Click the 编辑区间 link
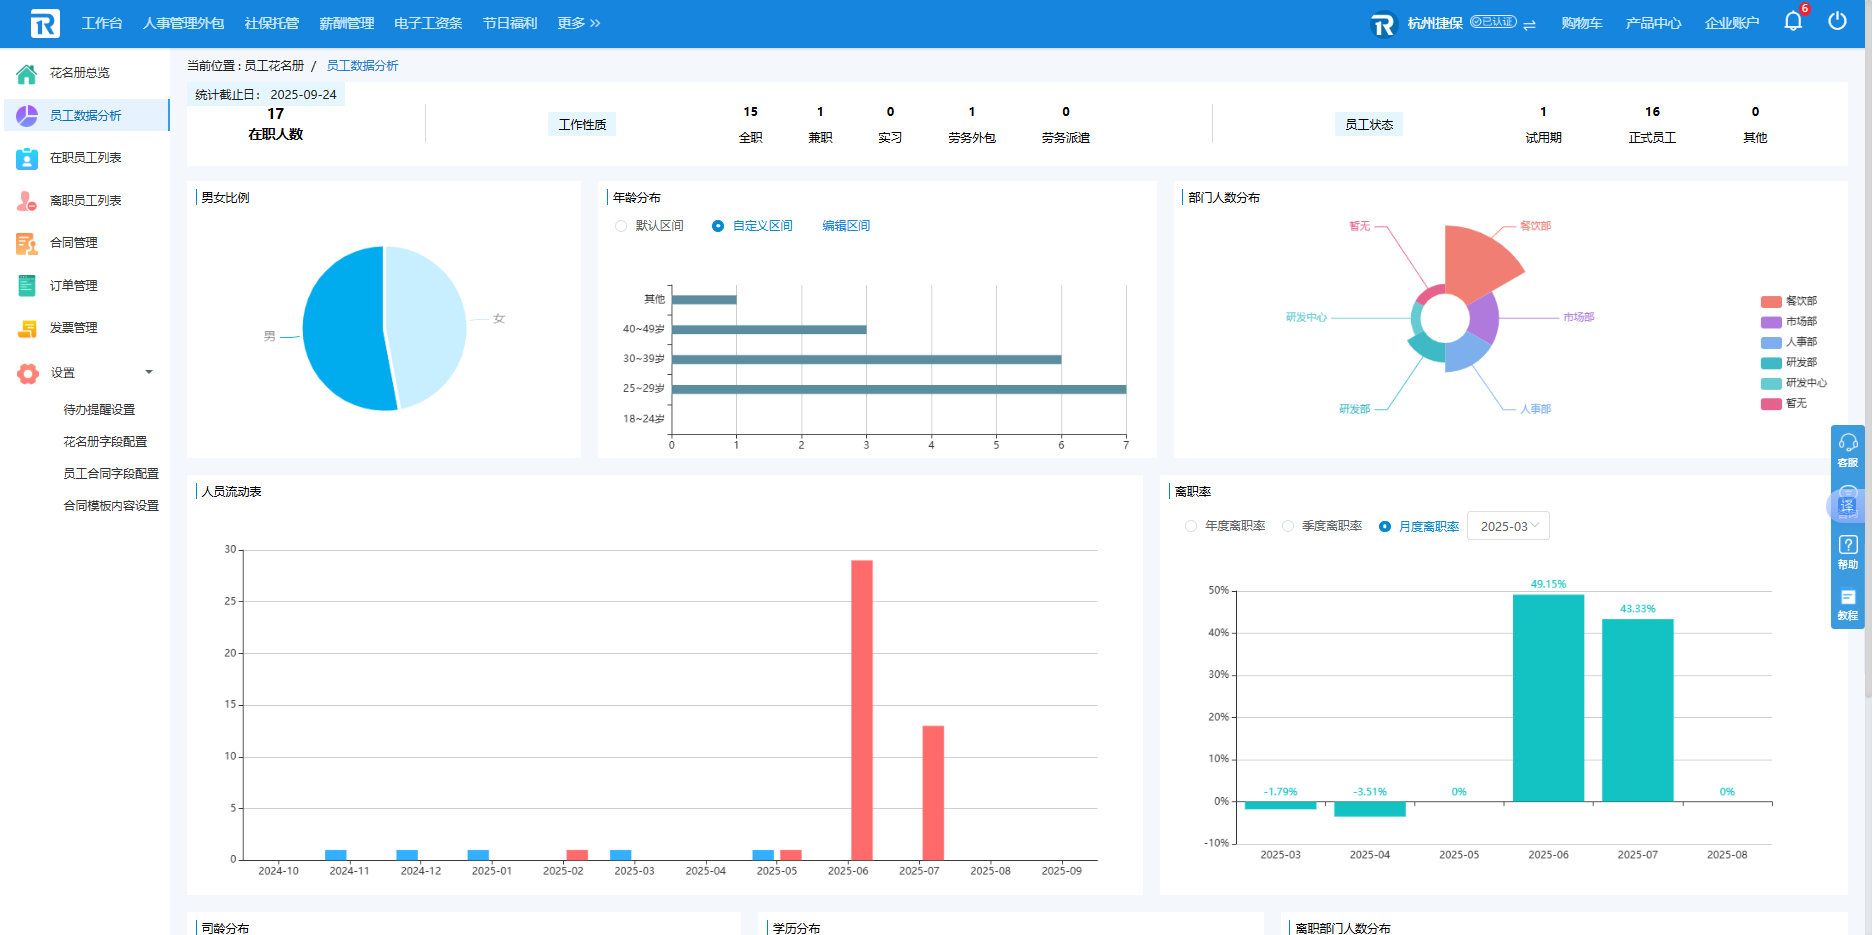Image resolution: width=1872 pixels, height=935 pixels. 846,226
